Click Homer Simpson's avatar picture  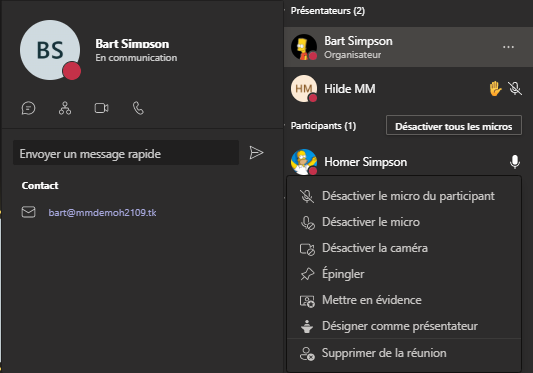coord(304,162)
